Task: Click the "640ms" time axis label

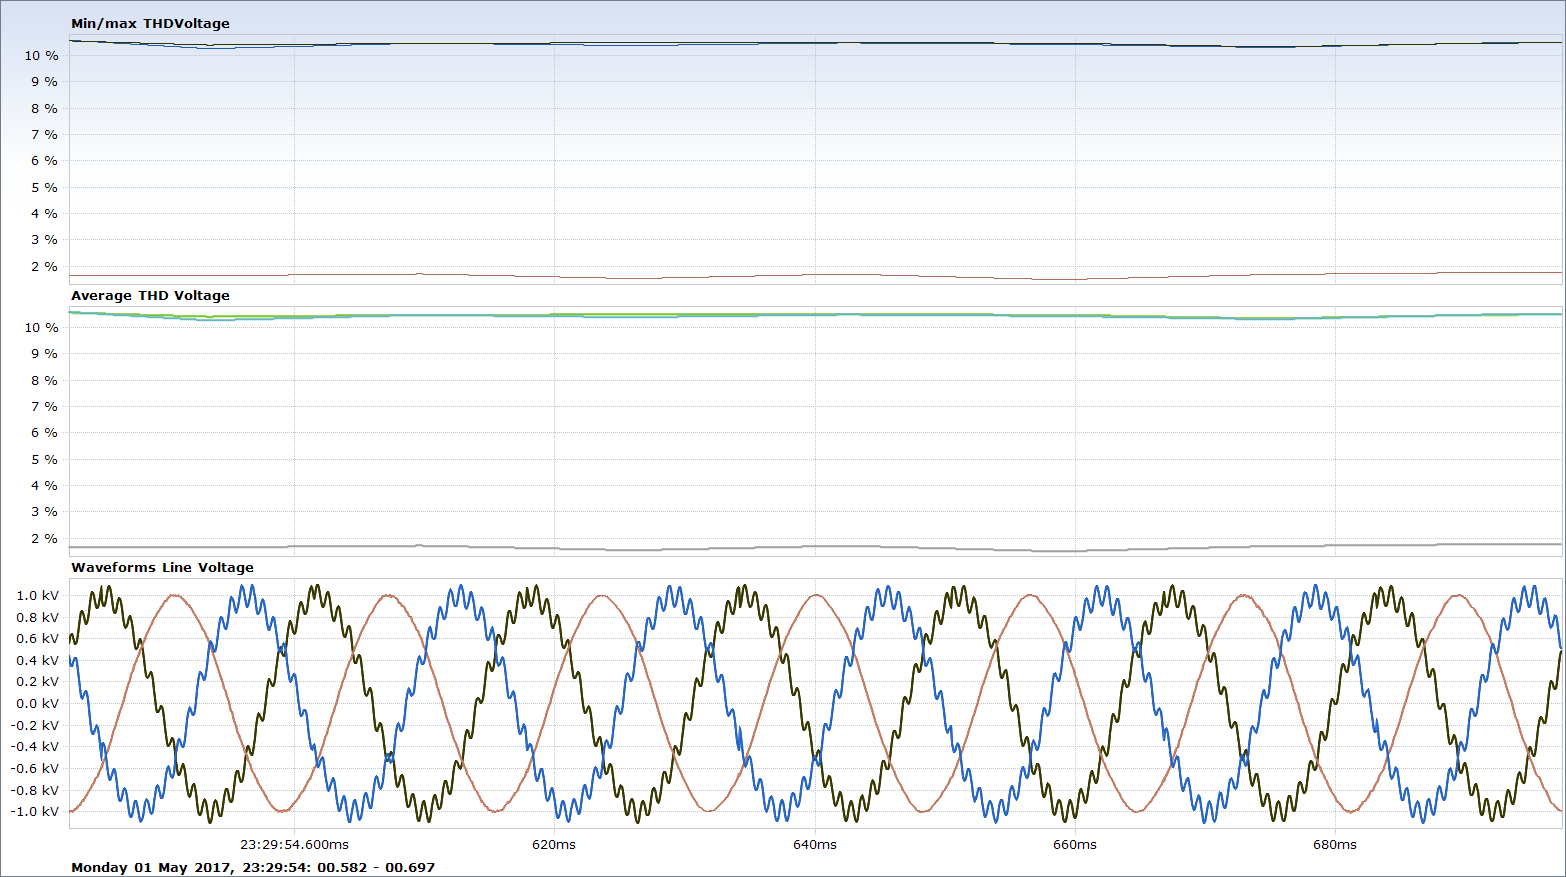Action: [815, 844]
